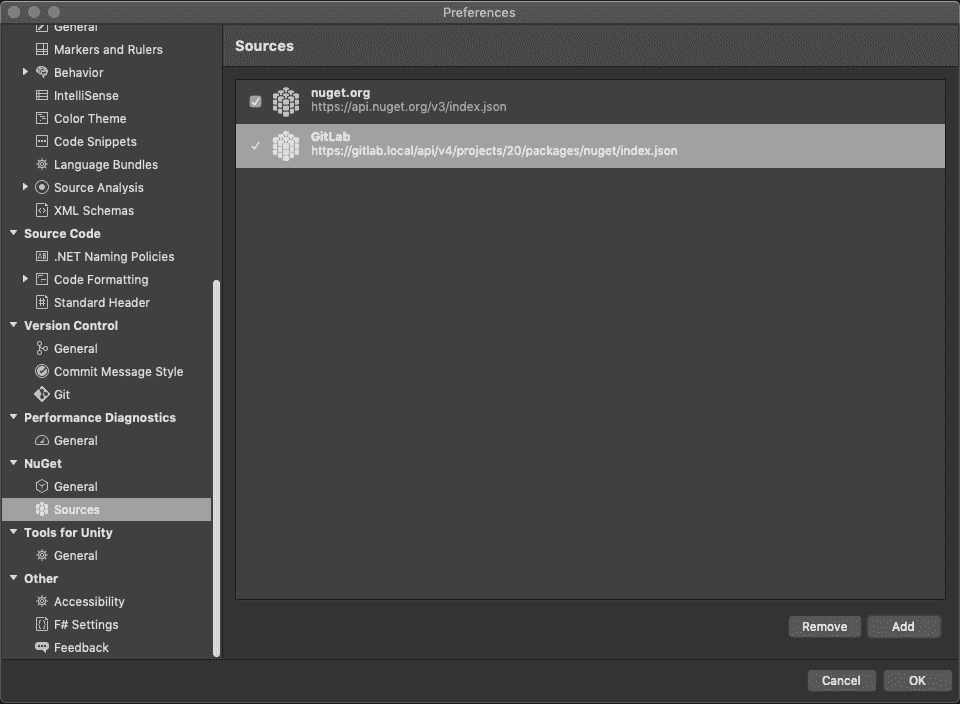Screen dimensions: 960x704
Task: Expand the Behavior section
Action: [24, 72]
